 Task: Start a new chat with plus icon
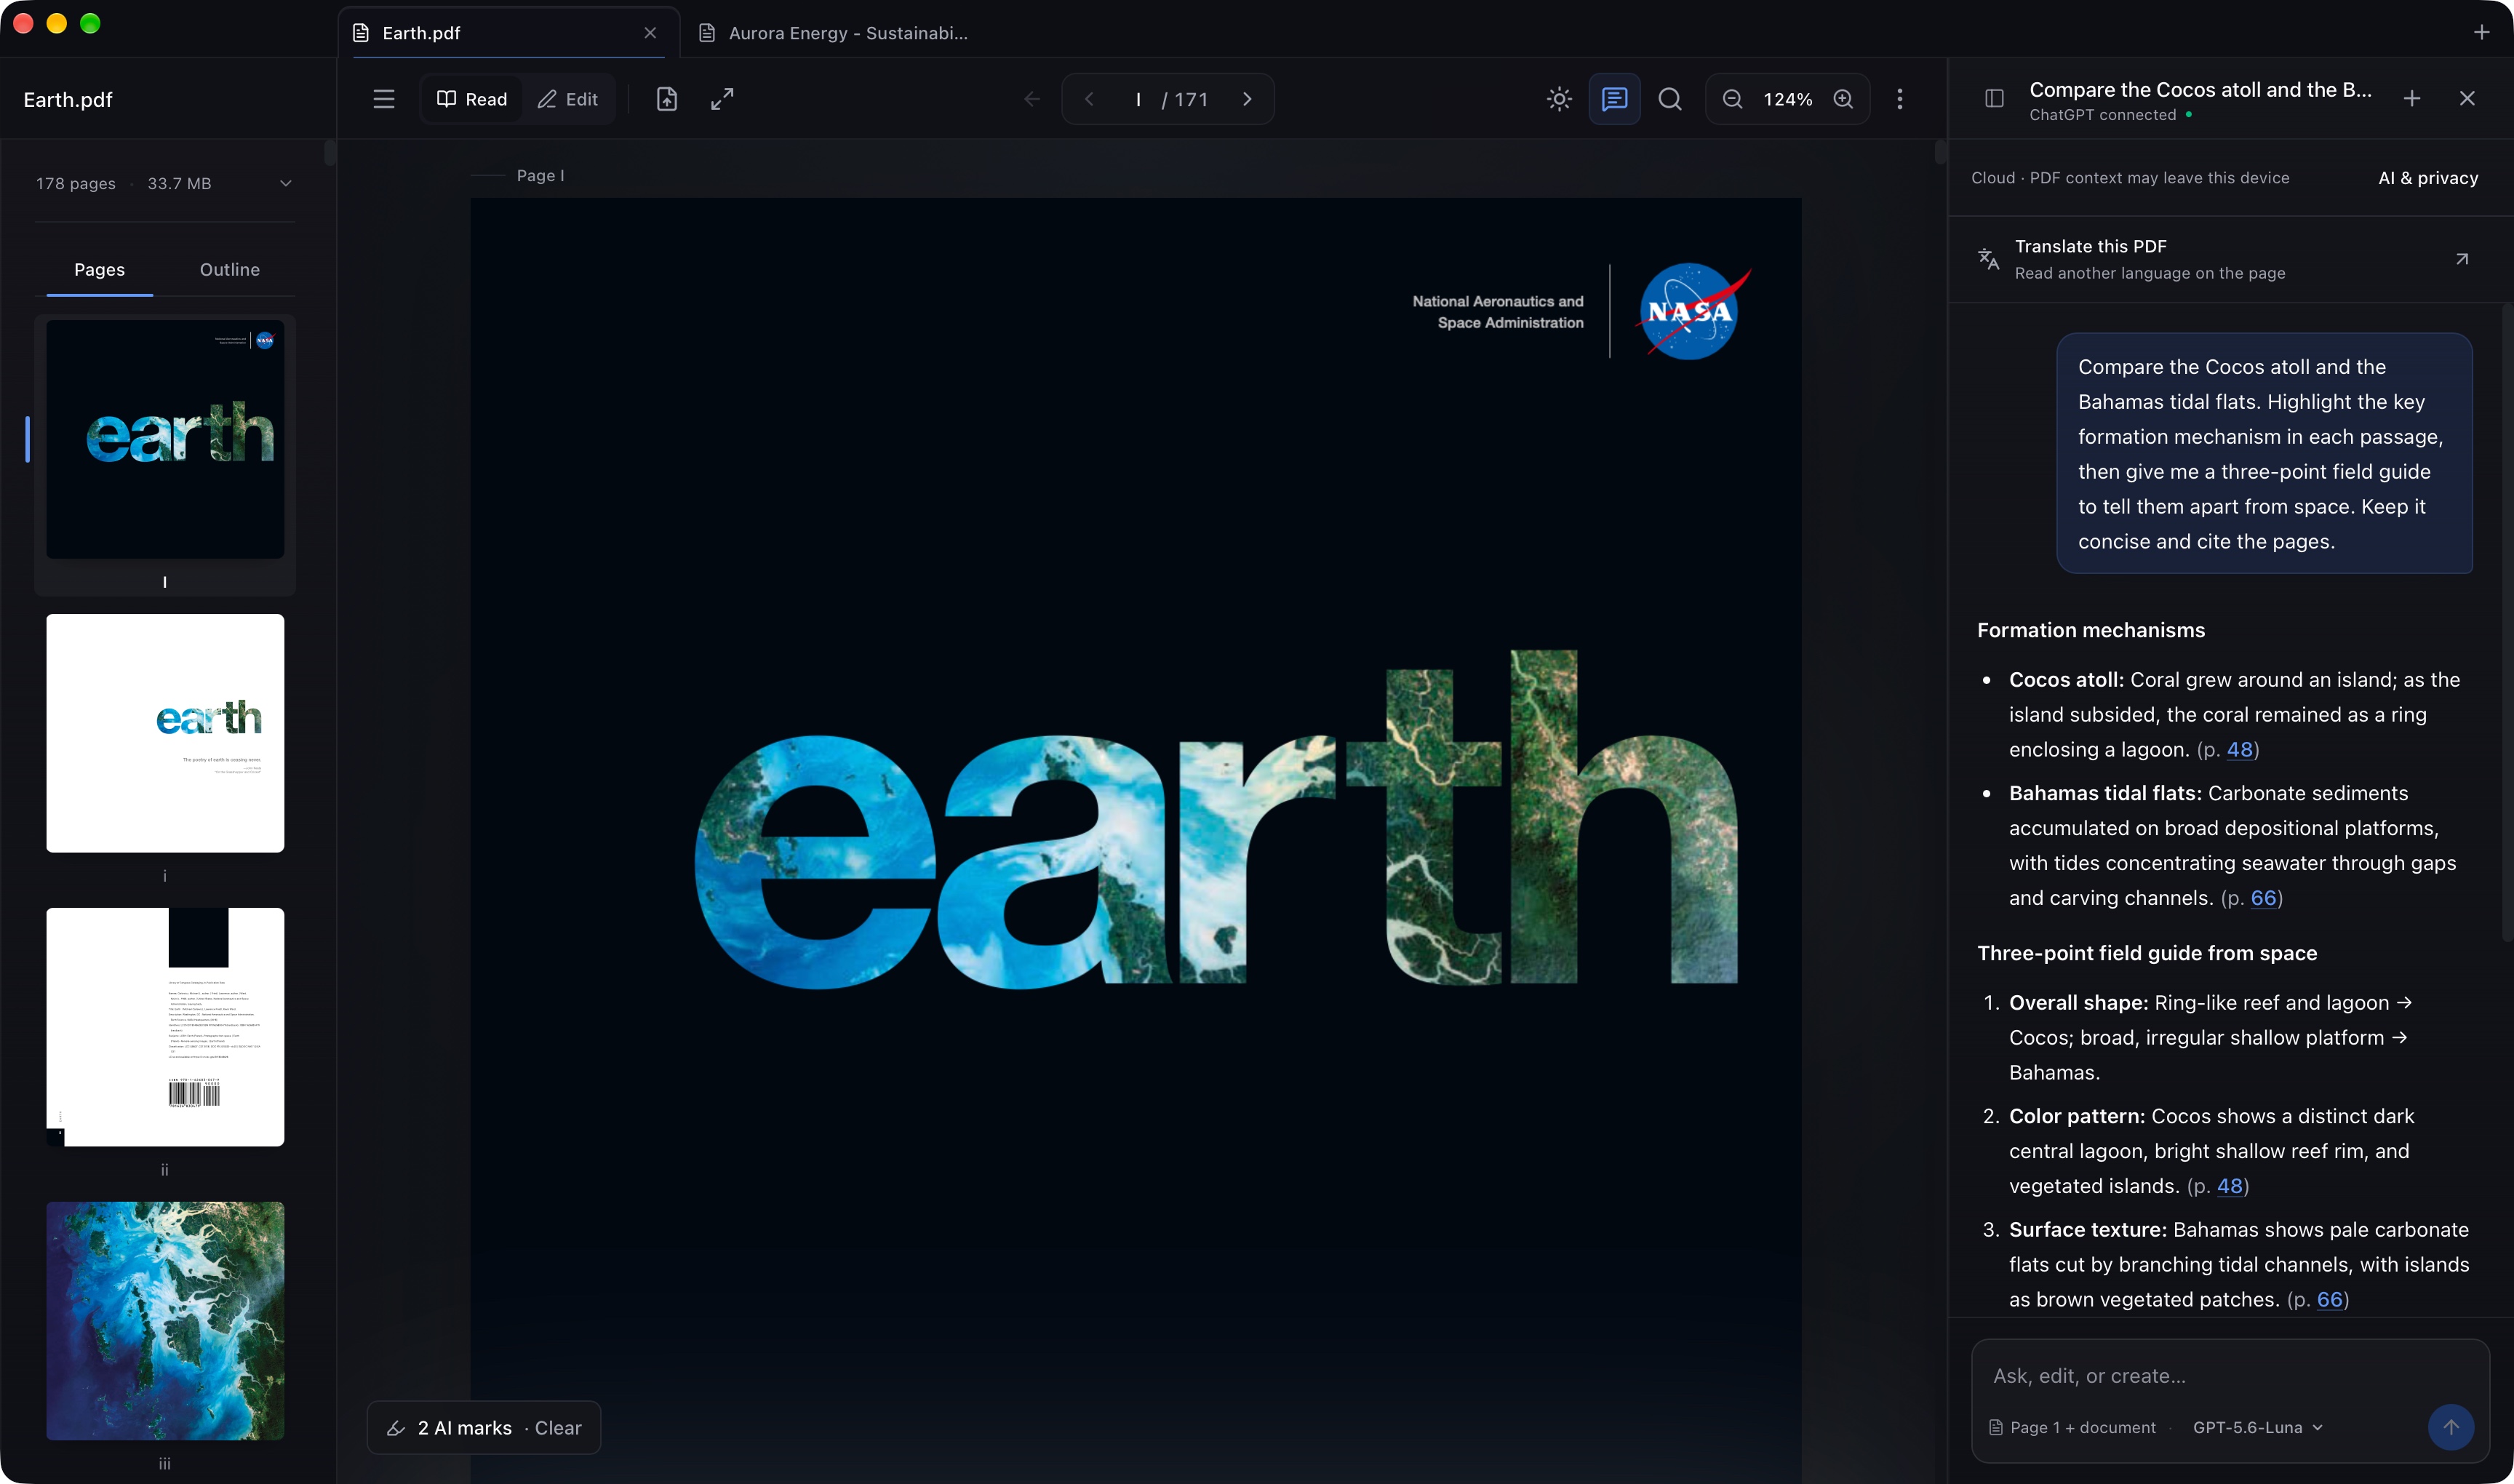[2412, 98]
